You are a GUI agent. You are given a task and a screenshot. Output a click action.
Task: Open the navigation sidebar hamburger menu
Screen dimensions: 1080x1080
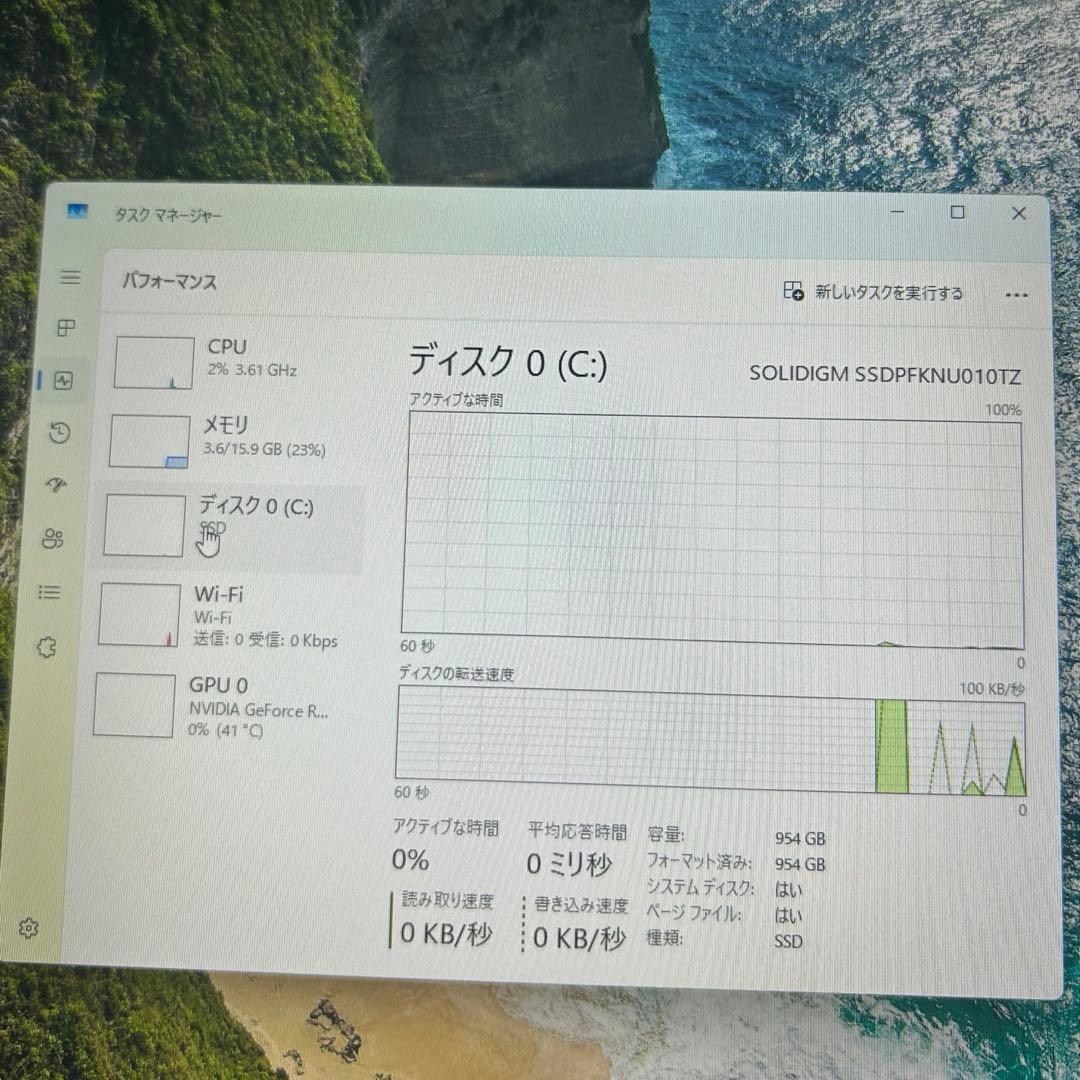pyautogui.click(x=70, y=278)
